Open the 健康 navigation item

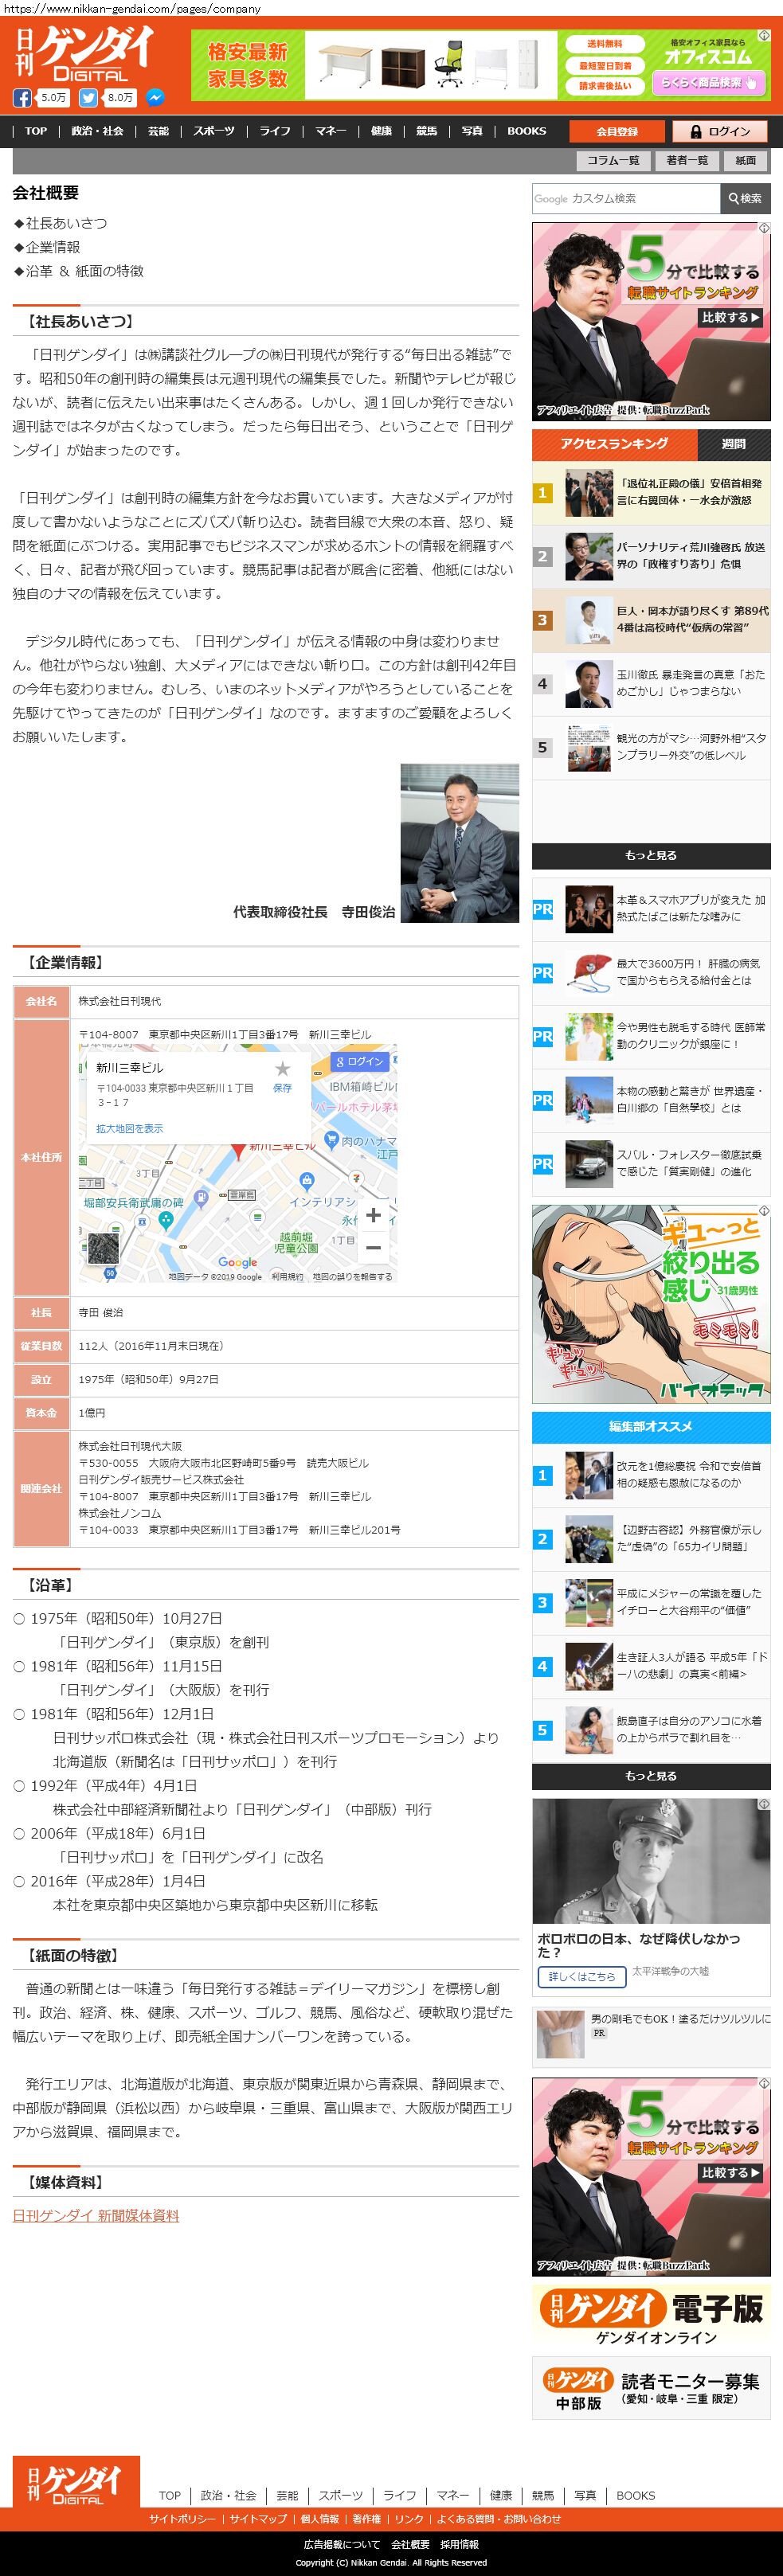(x=381, y=131)
